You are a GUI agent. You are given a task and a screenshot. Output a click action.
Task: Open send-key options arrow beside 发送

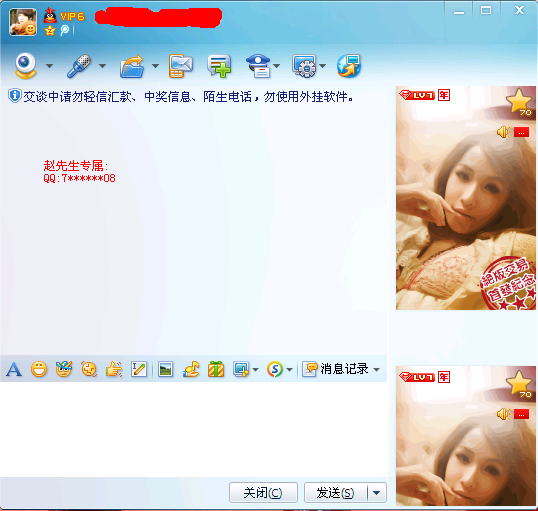click(376, 492)
